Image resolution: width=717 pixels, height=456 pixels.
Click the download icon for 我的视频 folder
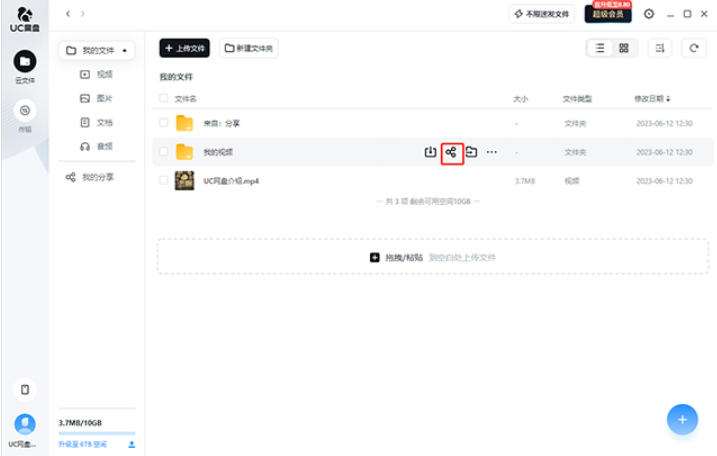430,152
